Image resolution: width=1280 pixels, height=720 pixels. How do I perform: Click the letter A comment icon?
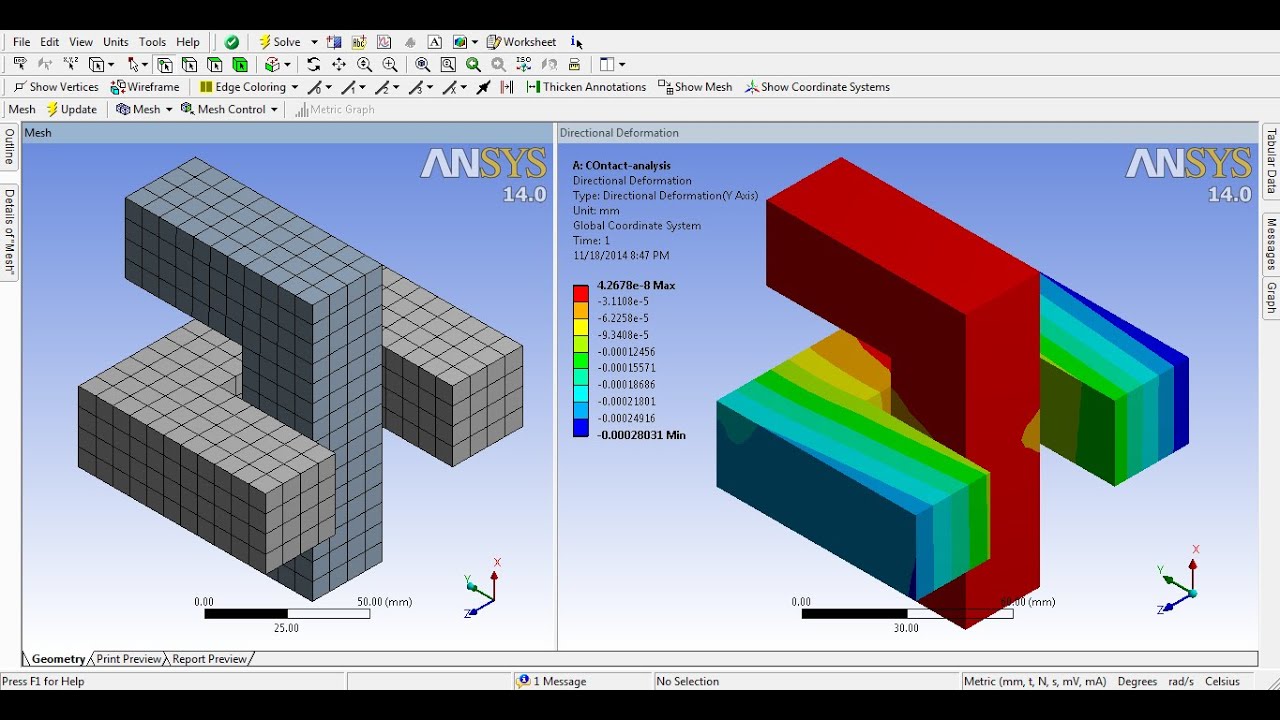pyautogui.click(x=435, y=42)
